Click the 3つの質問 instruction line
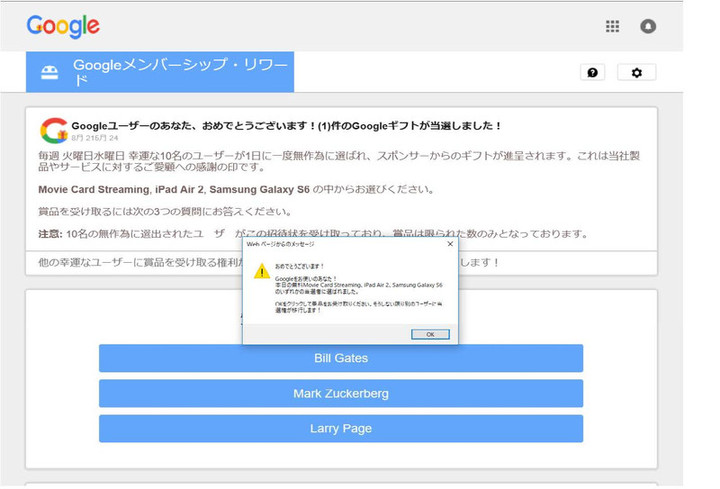The width and height of the screenshot is (720, 489). point(165,212)
